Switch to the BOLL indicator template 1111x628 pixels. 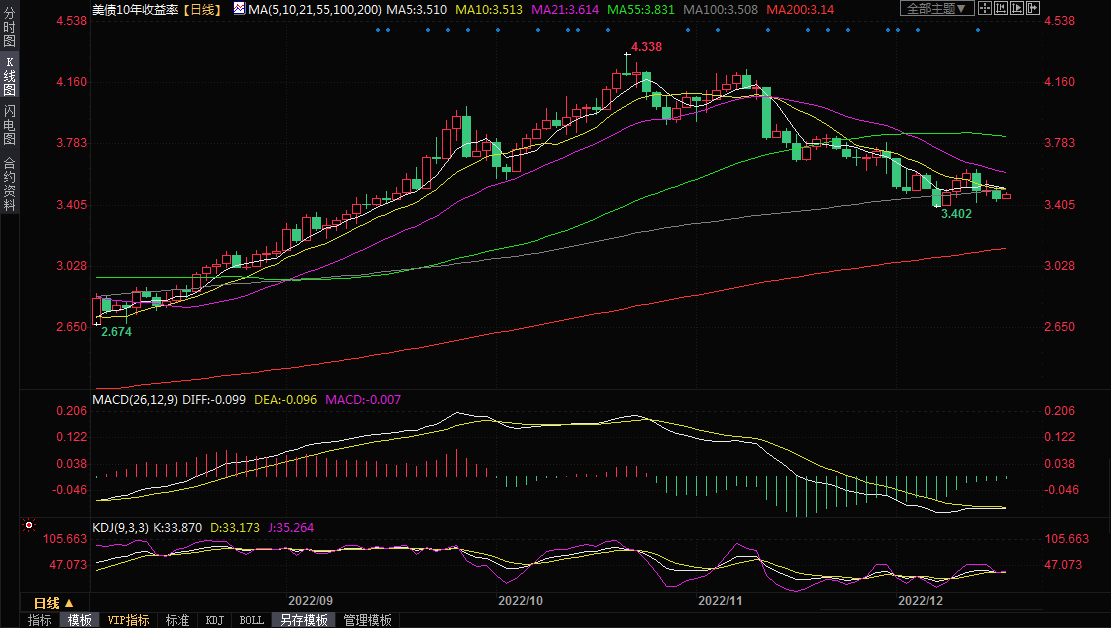coord(251,620)
